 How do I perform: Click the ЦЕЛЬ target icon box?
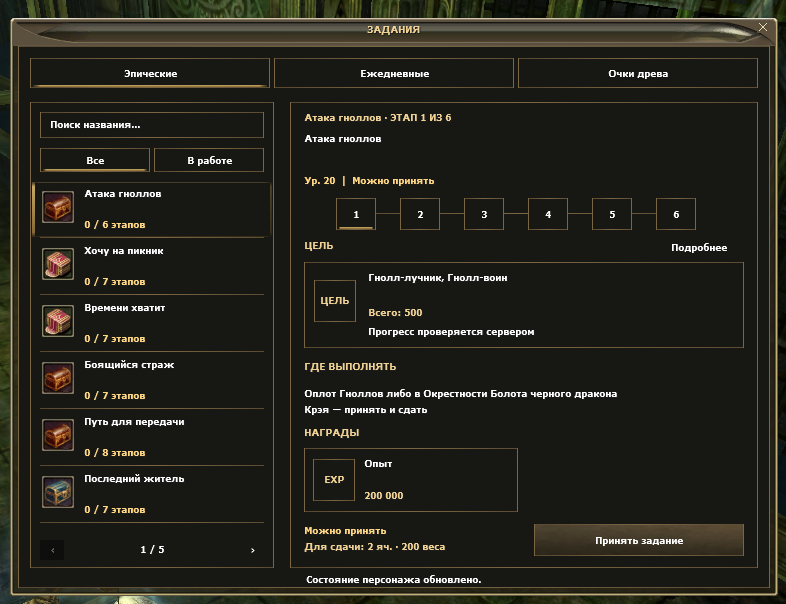point(335,301)
